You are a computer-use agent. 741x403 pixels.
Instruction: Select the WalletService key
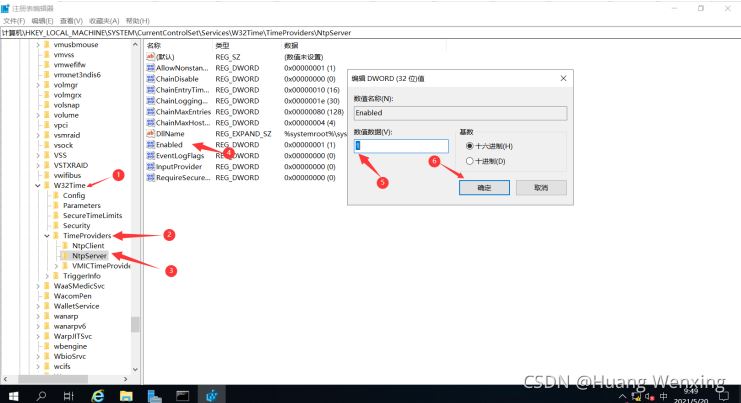click(x=77, y=306)
